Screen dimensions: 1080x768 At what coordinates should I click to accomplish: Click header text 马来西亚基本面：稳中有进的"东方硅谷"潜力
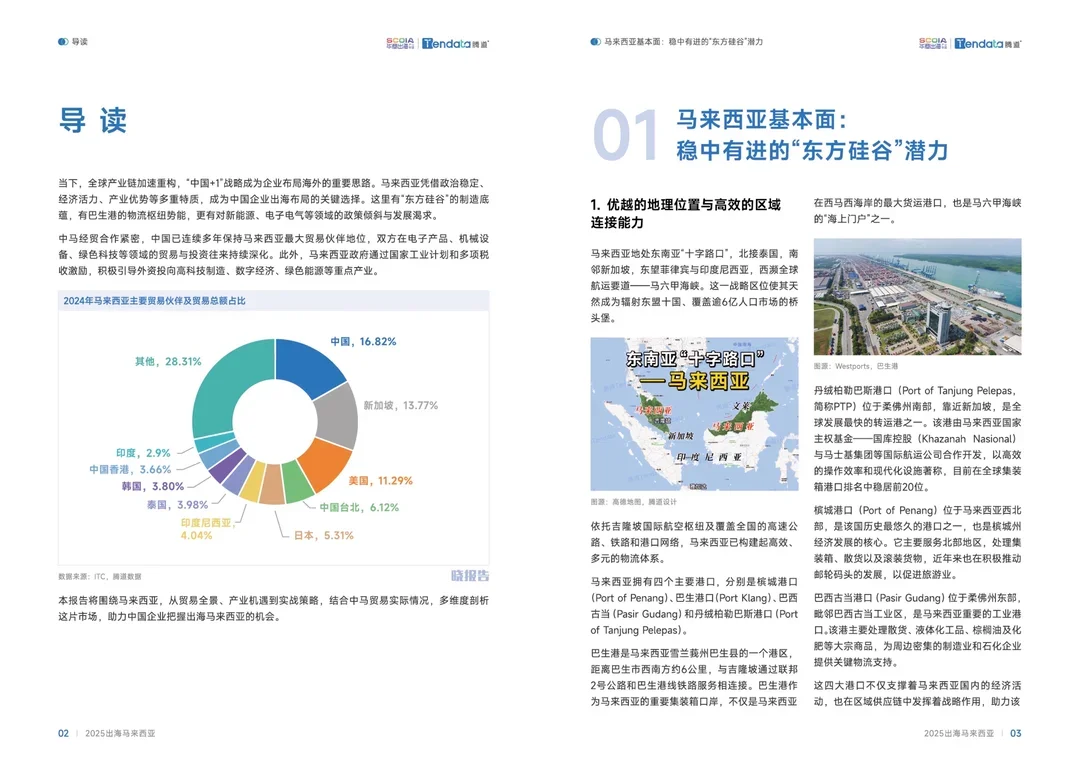coord(683,41)
